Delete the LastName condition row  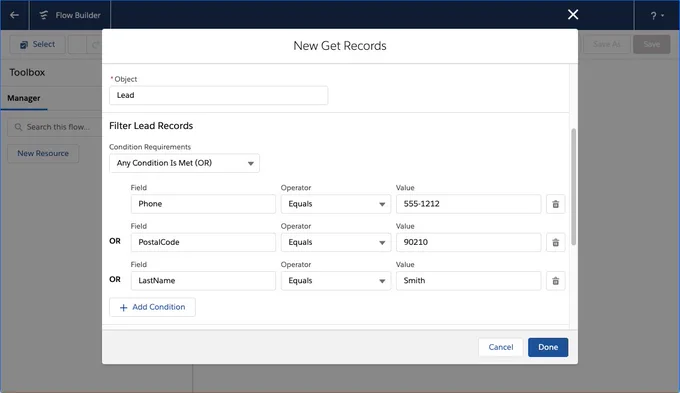tap(556, 281)
